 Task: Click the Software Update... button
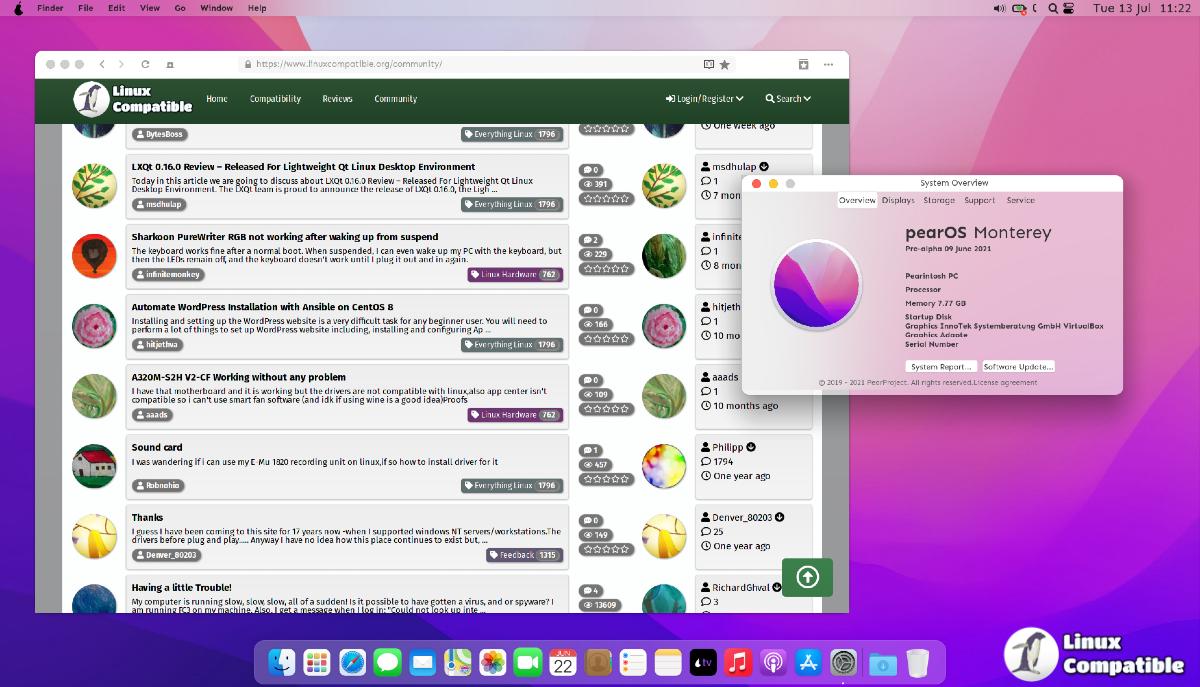[x=1018, y=367]
